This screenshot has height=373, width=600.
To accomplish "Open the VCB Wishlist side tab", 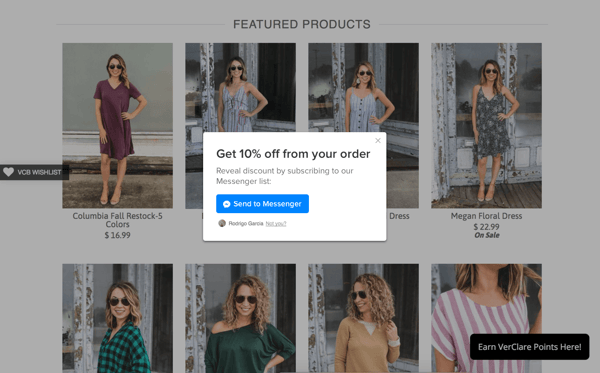I will [34, 172].
